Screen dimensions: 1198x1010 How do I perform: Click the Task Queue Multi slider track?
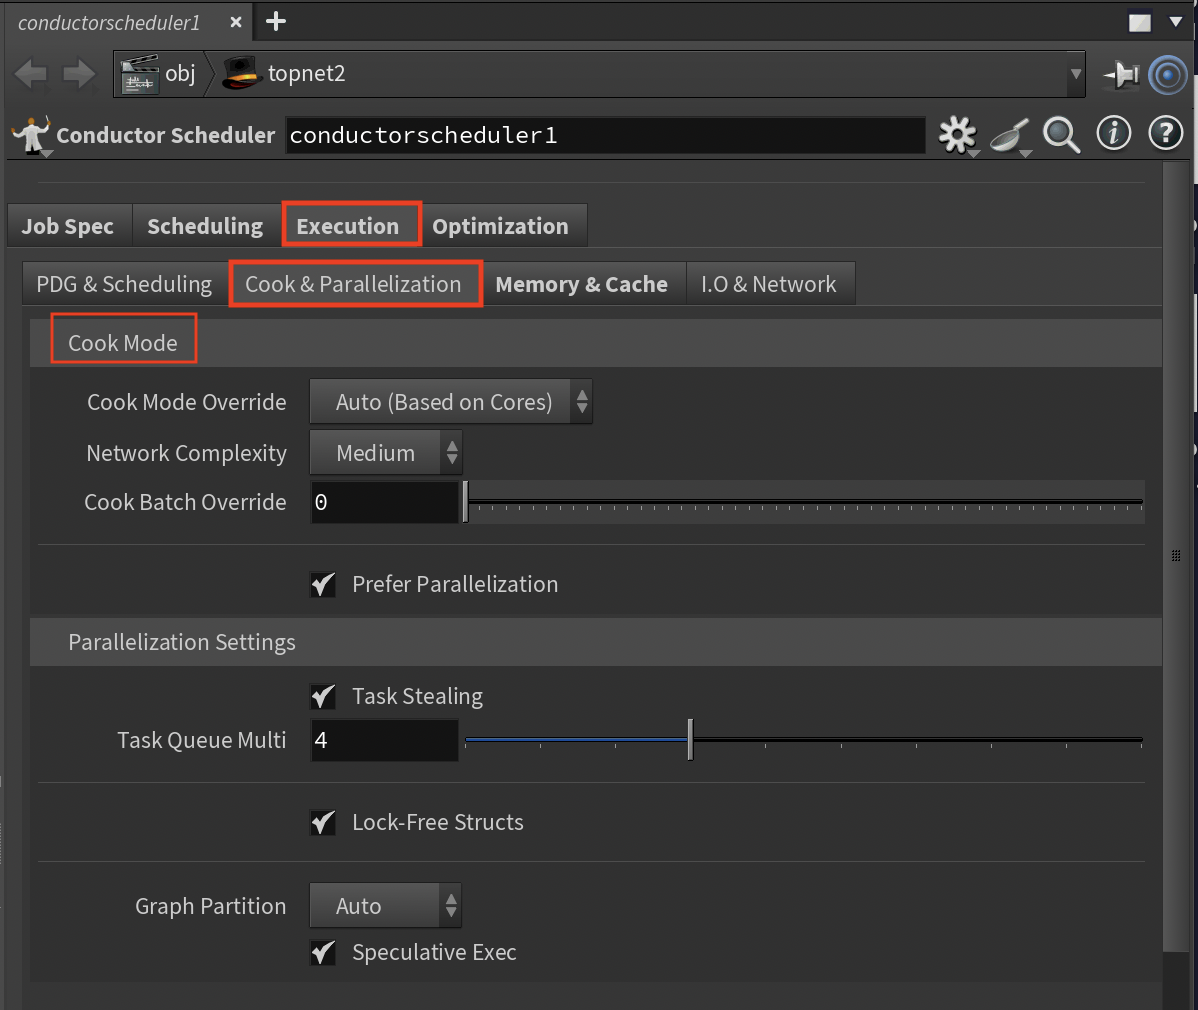(804, 740)
